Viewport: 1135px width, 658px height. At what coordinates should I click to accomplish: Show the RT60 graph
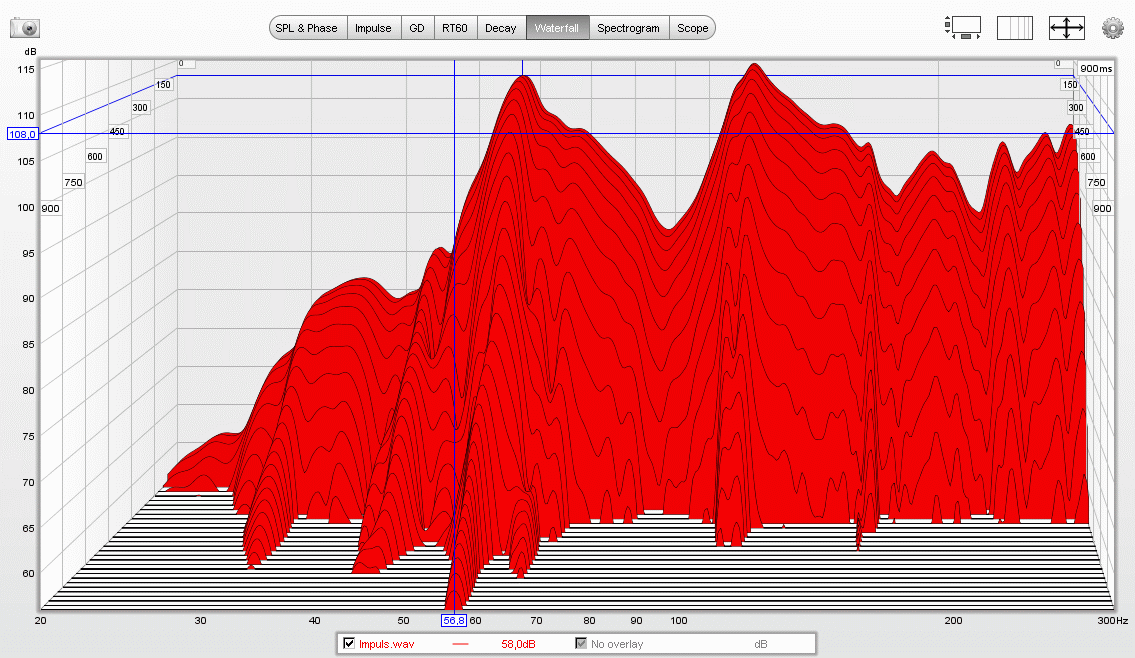point(454,28)
